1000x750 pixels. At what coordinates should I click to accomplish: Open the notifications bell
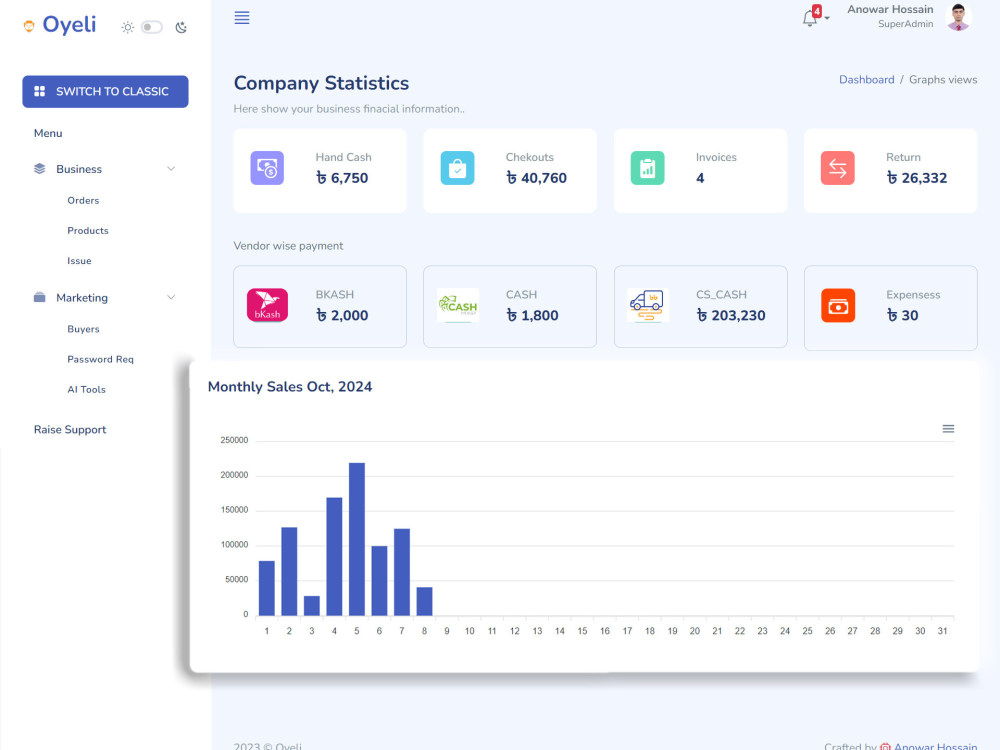pos(810,18)
